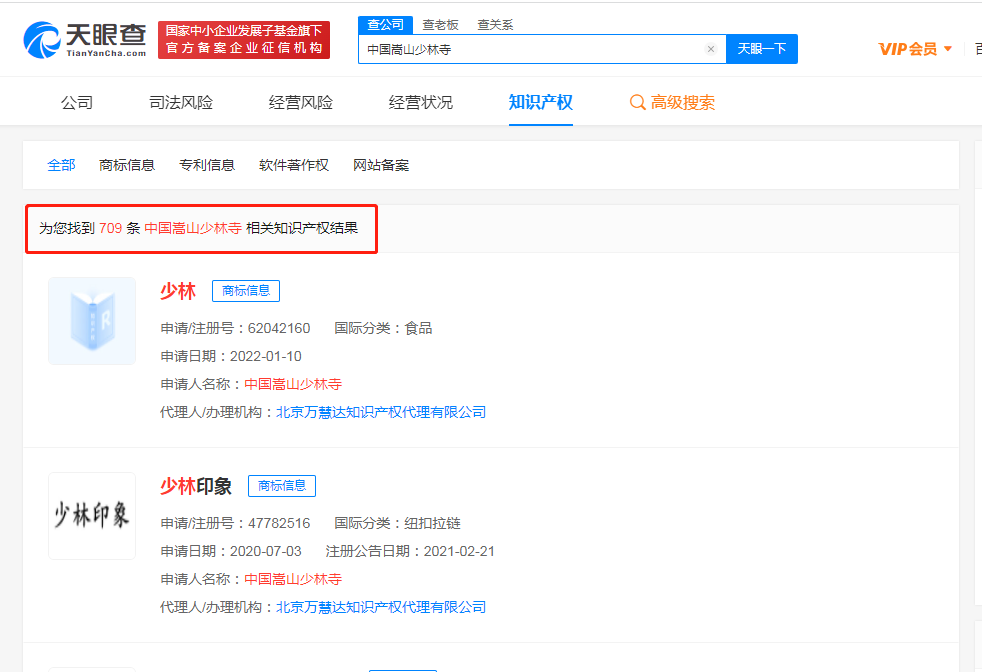
Task: Open the 少林印象 trademark title
Action: [x=196, y=485]
